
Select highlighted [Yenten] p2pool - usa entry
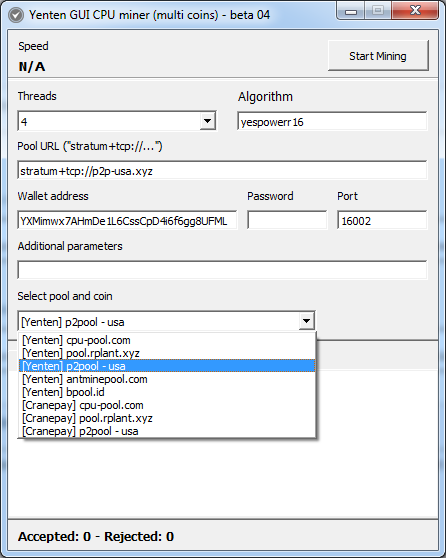point(167,366)
